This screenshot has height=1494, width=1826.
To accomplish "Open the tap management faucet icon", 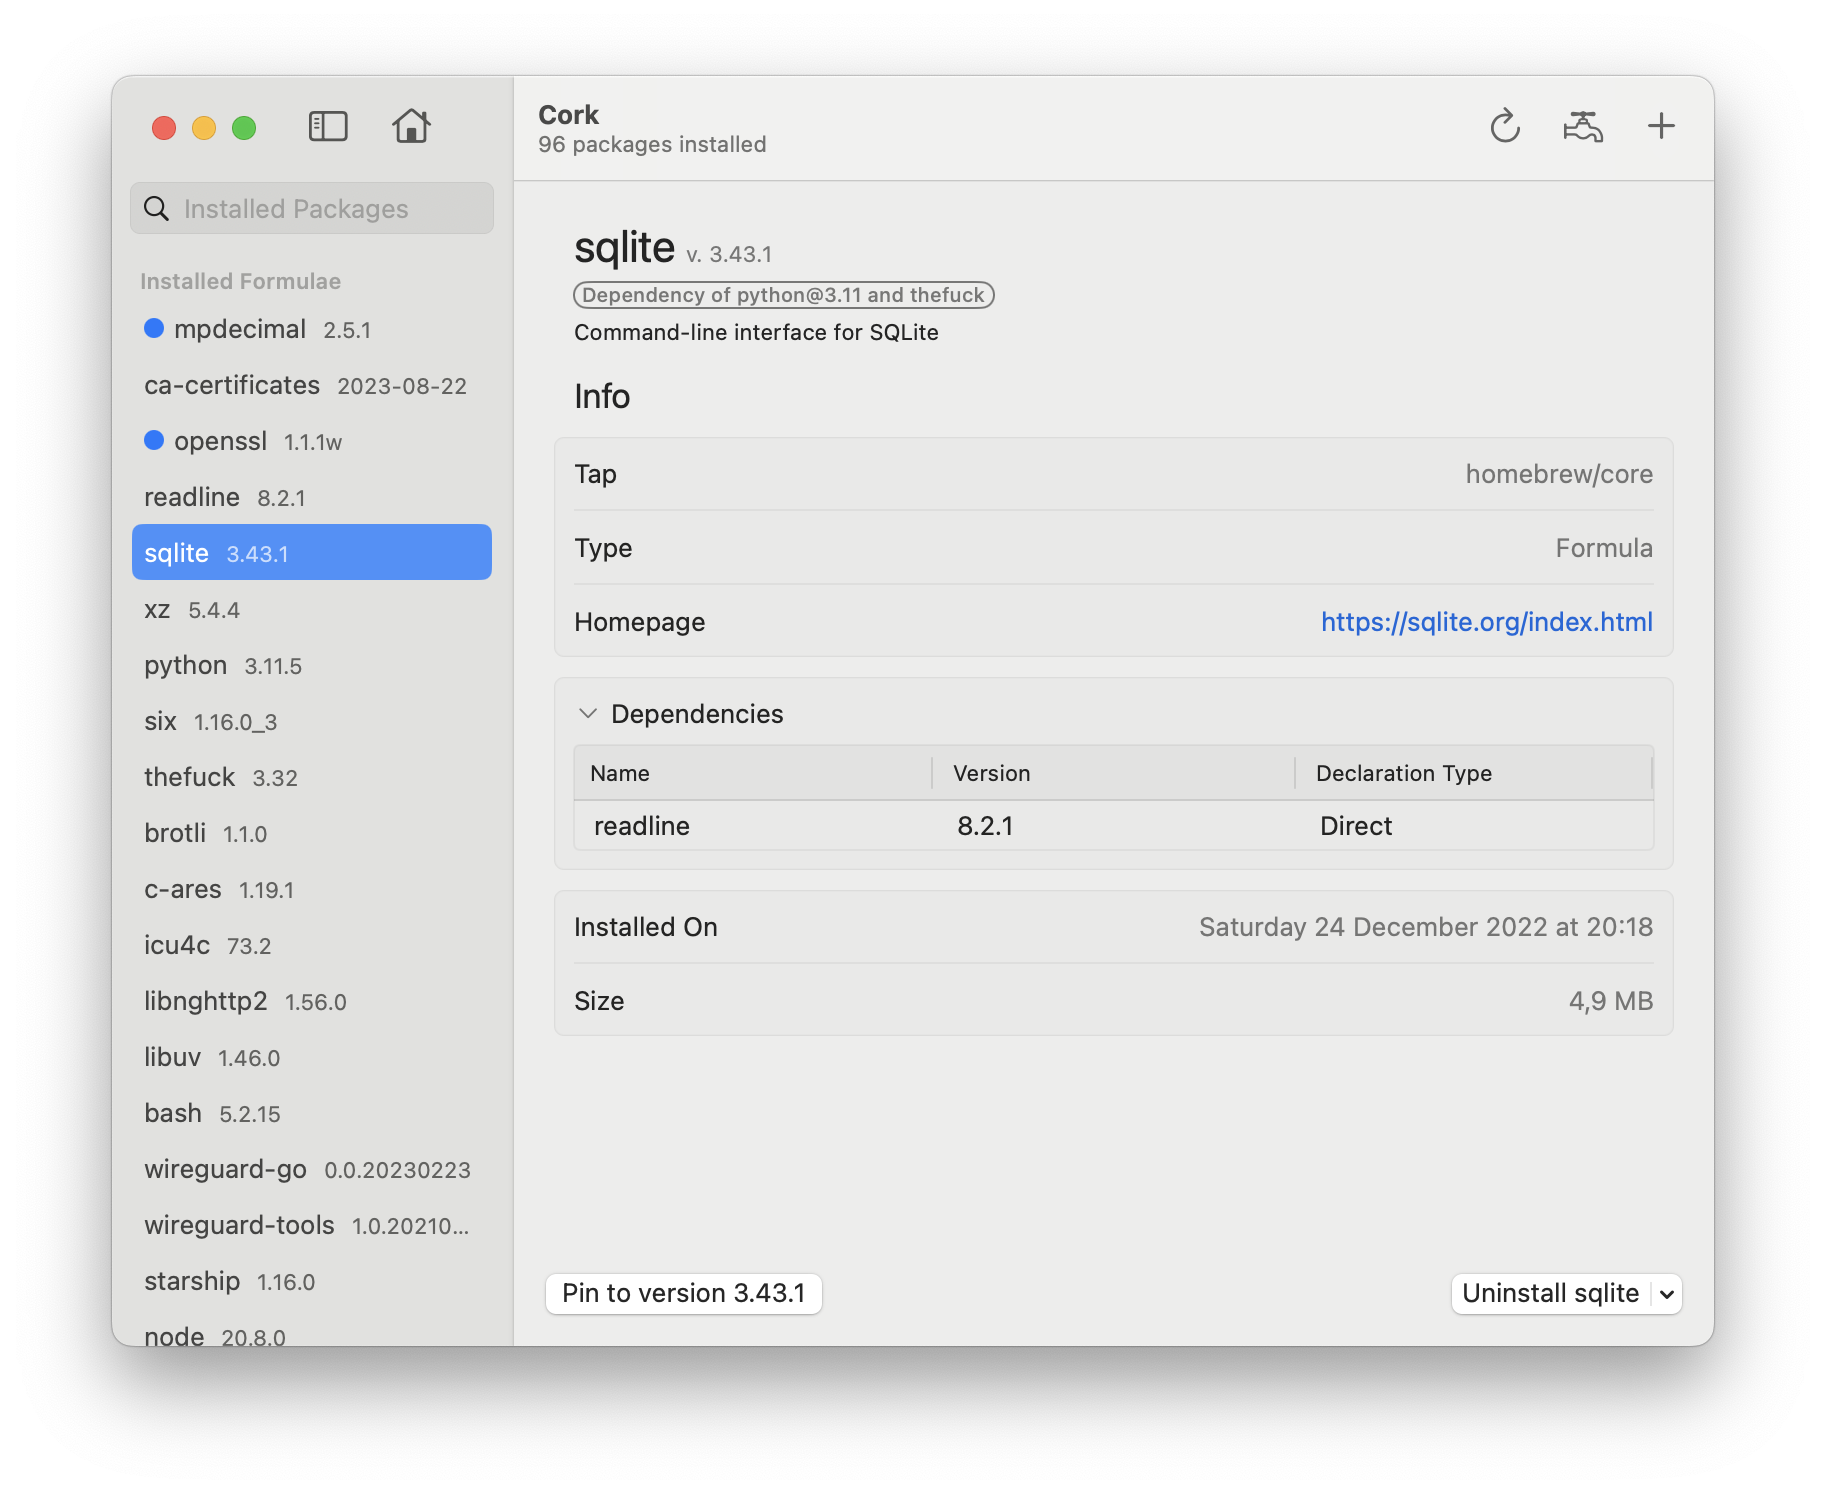I will click(x=1583, y=127).
